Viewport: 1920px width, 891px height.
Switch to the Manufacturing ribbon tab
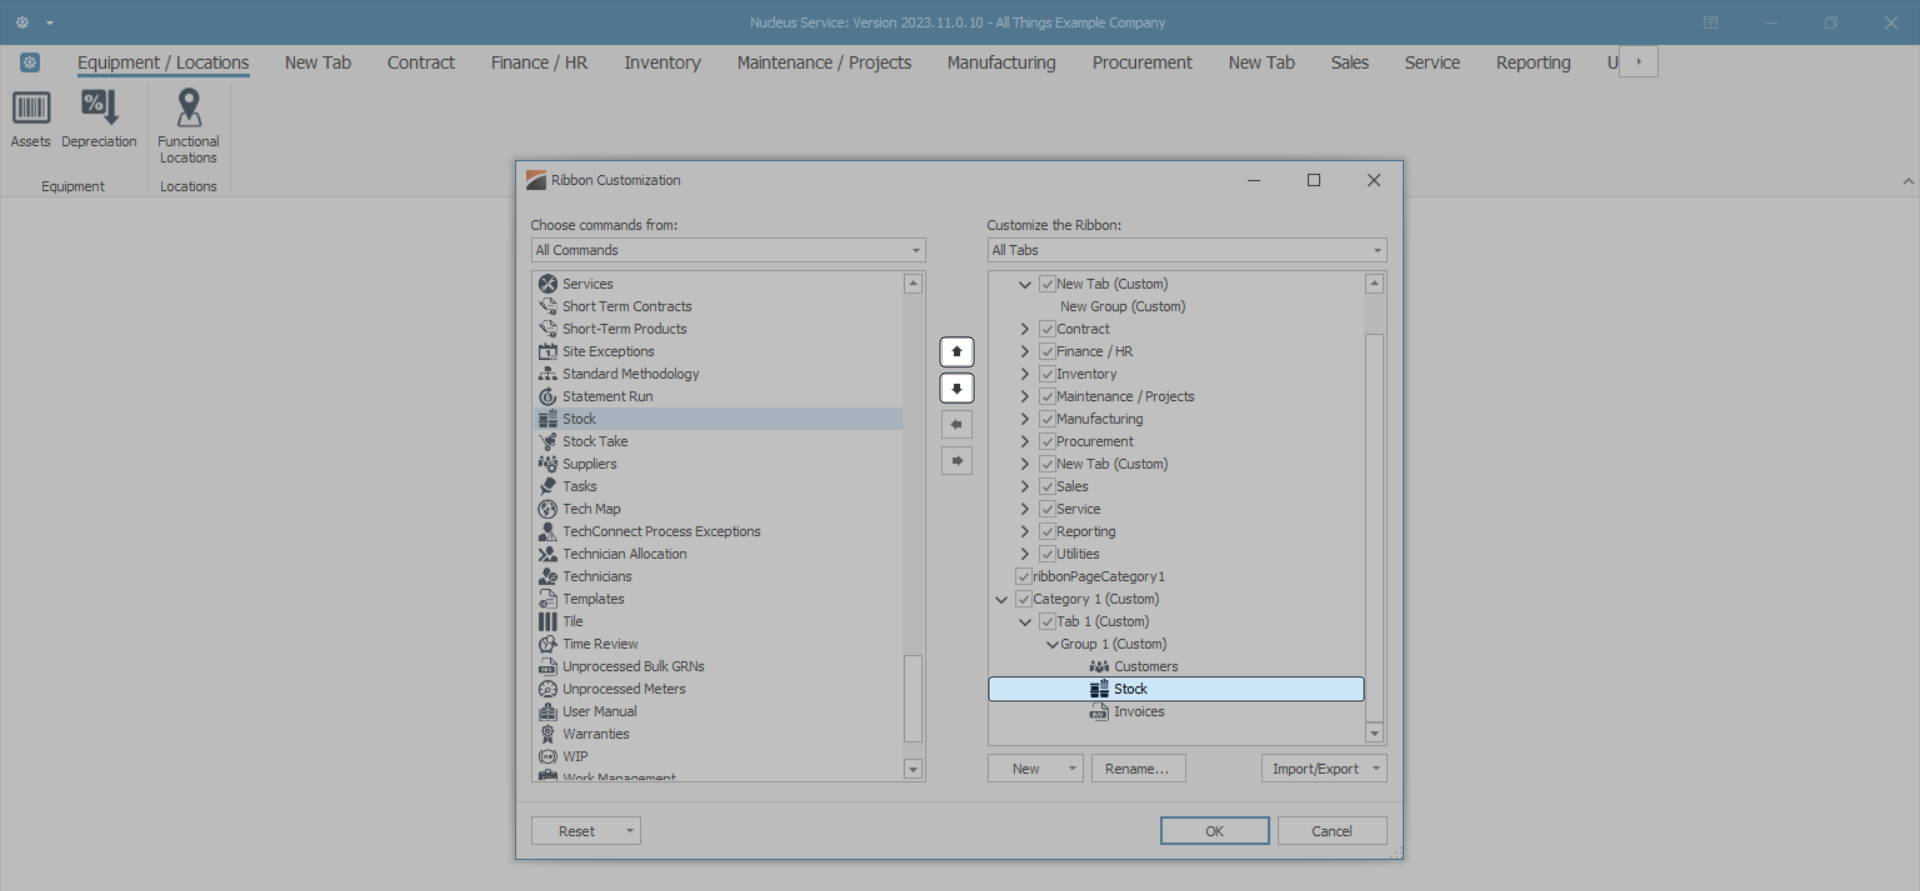pyautogui.click(x=1001, y=62)
